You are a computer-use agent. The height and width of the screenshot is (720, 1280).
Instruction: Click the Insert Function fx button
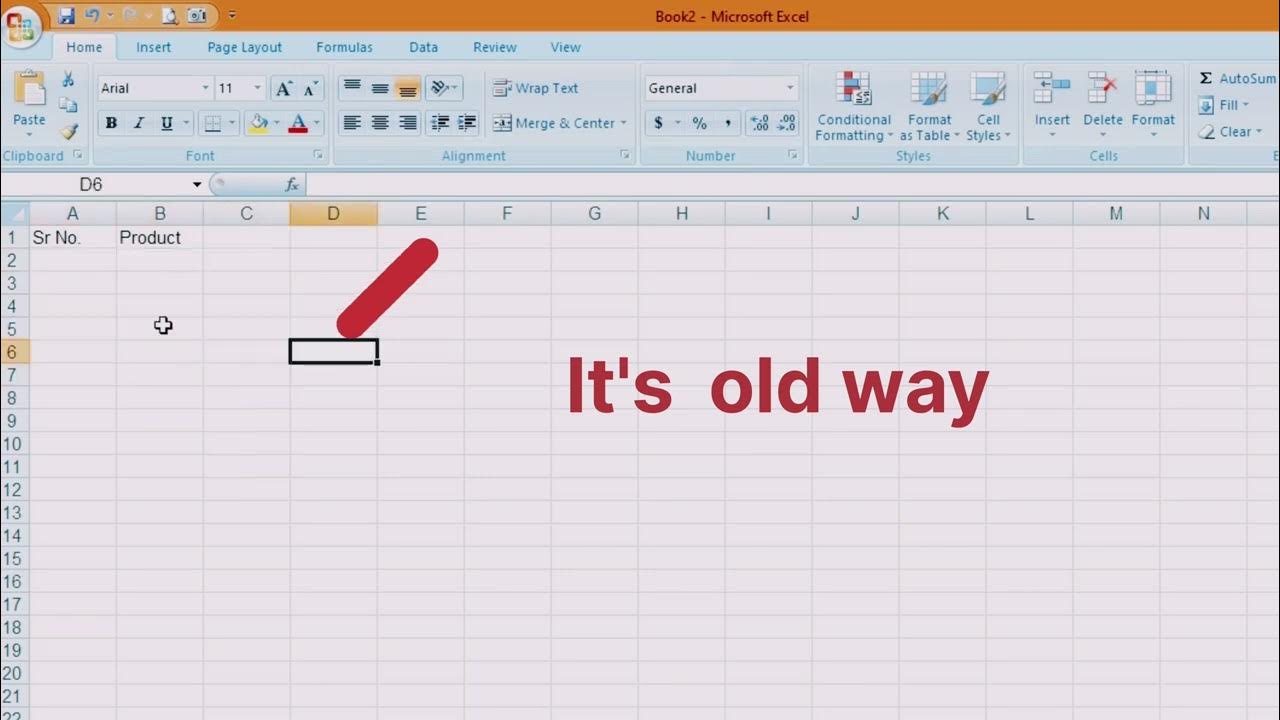[292, 185]
